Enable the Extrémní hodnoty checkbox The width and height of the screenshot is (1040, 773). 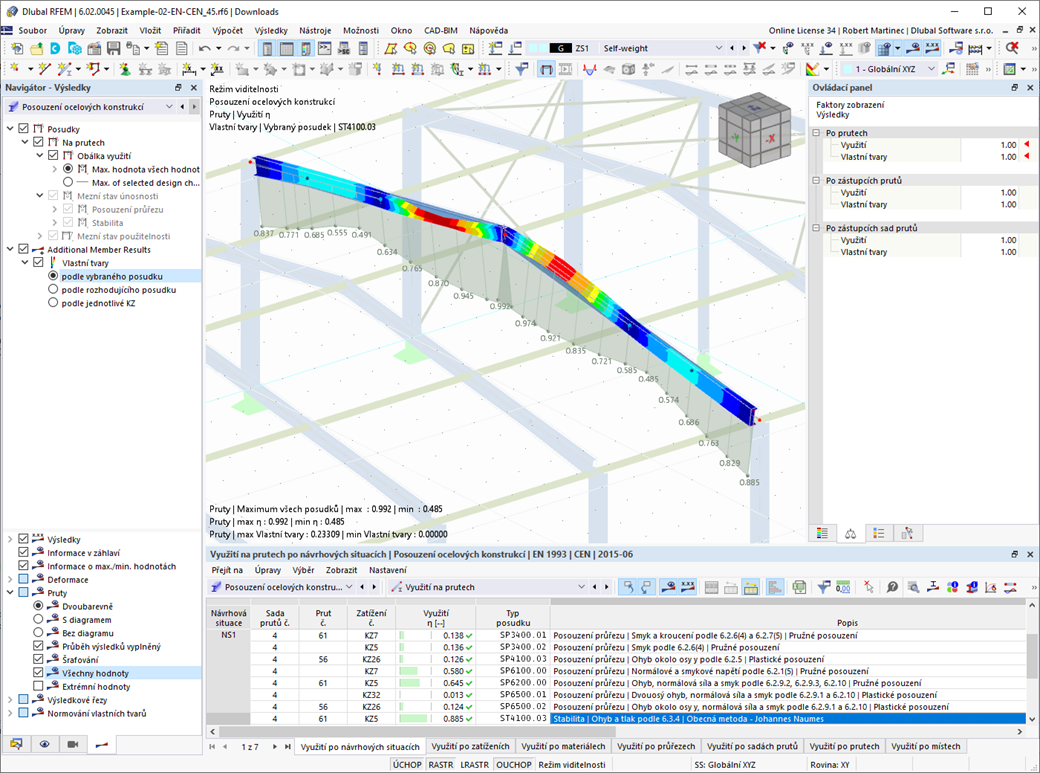tap(38, 686)
